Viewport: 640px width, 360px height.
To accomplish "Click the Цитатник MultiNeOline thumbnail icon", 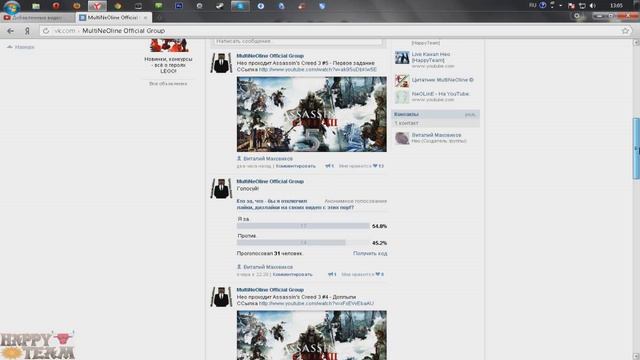I will point(402,81).
